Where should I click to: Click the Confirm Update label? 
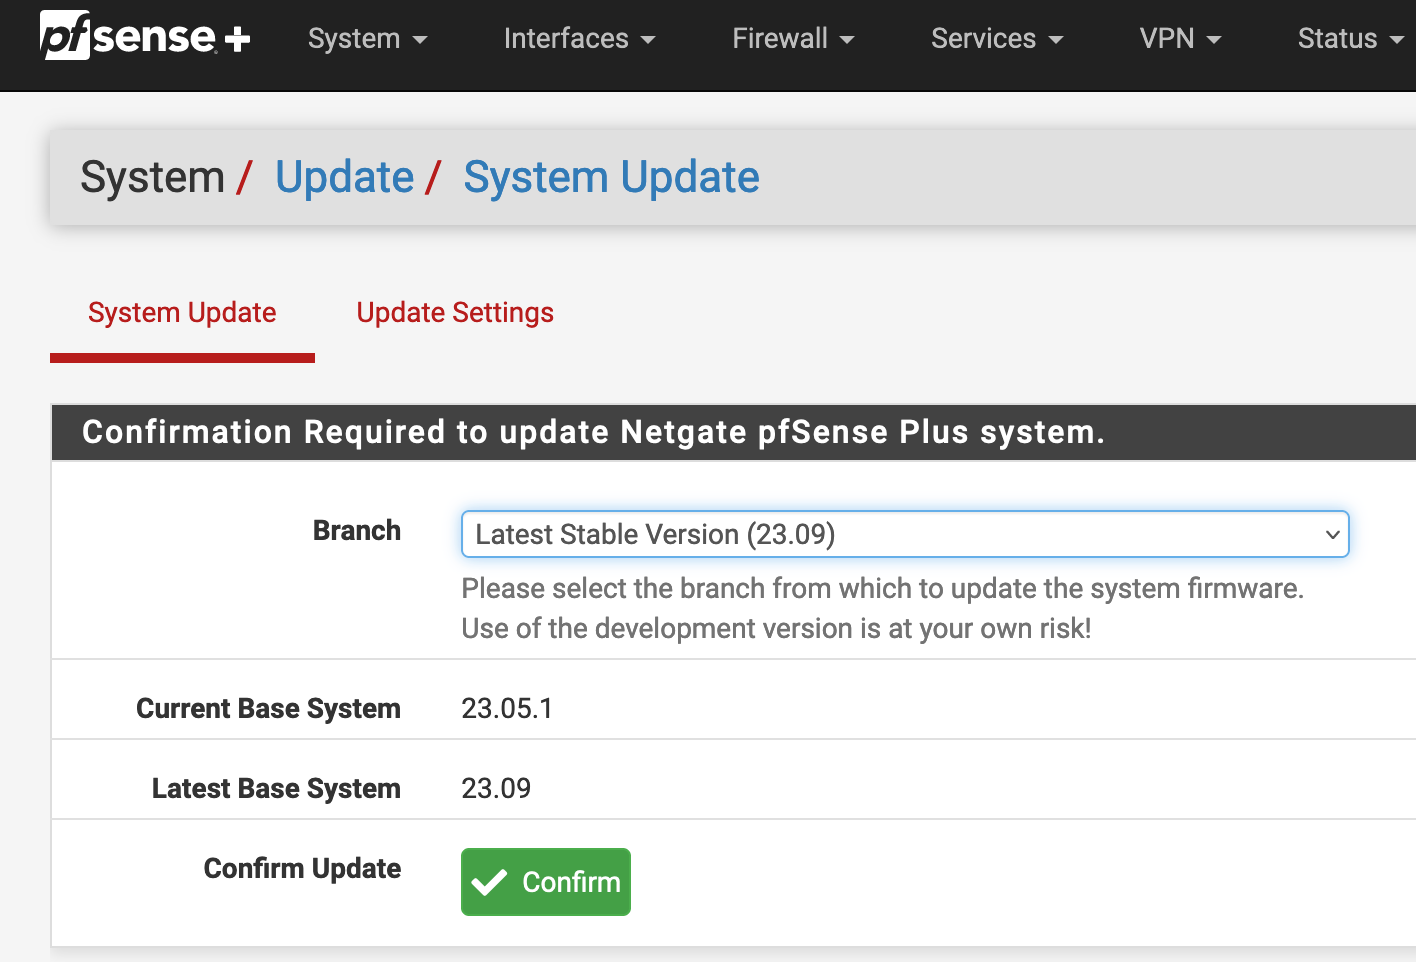302,868
